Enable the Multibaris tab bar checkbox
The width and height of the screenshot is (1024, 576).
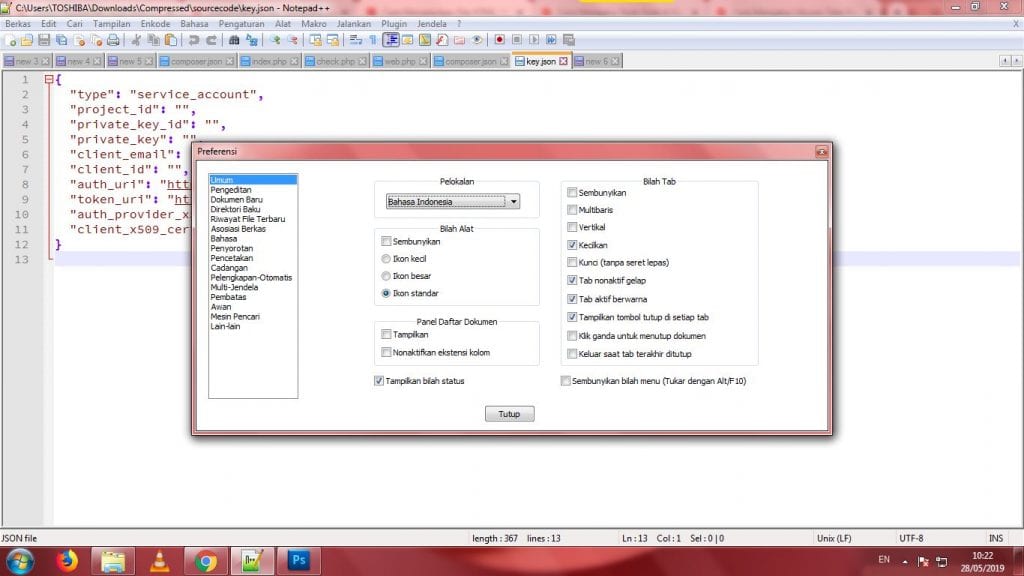click(x=572, y=210)
